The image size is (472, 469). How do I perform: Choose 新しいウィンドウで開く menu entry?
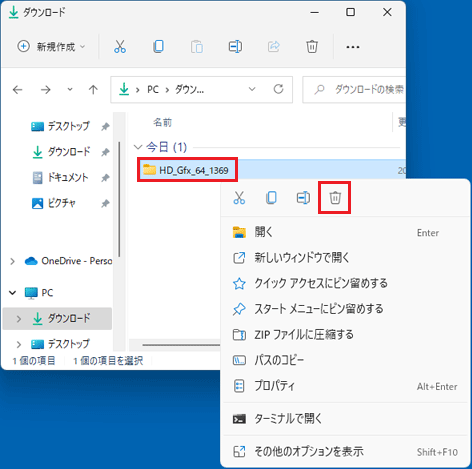pyautogui.click(x=345, y=258)
